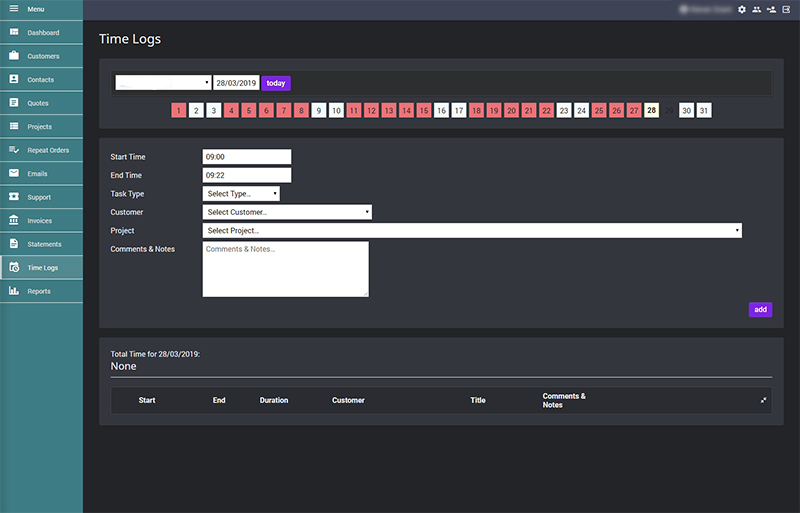
Task: Click the Duration column header
Action: (274, 400)
